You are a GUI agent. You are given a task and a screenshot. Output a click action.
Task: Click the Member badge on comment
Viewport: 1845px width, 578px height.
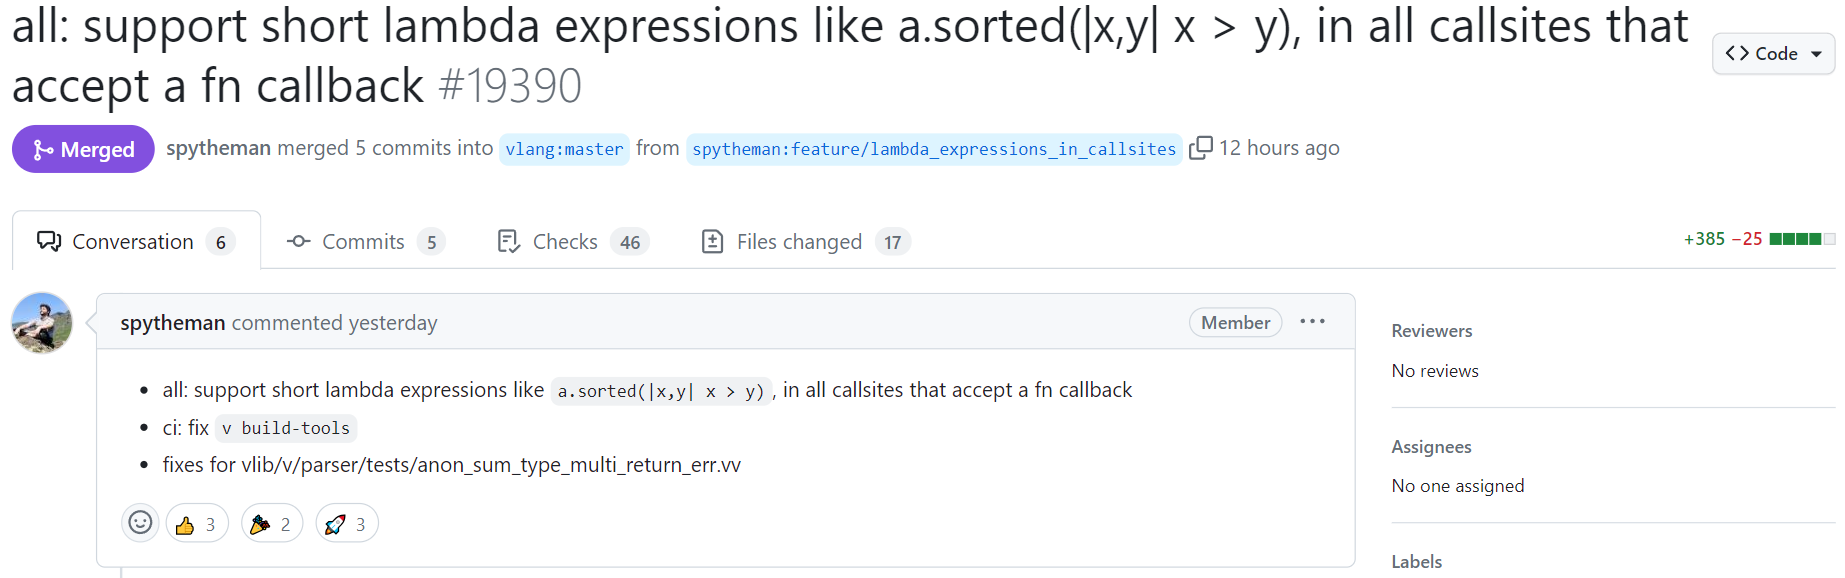1236,323
